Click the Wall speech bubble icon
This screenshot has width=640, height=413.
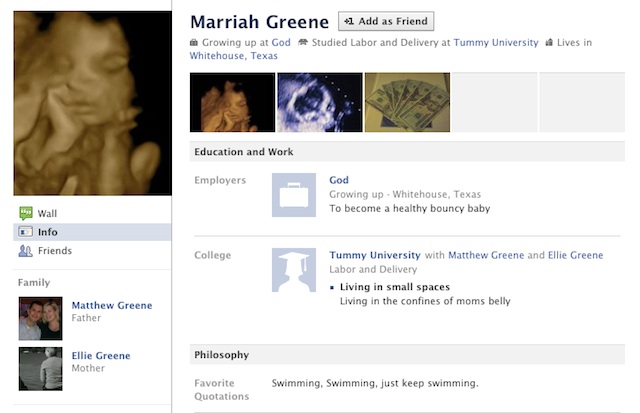pyautogui.click(x=26, y=213)
